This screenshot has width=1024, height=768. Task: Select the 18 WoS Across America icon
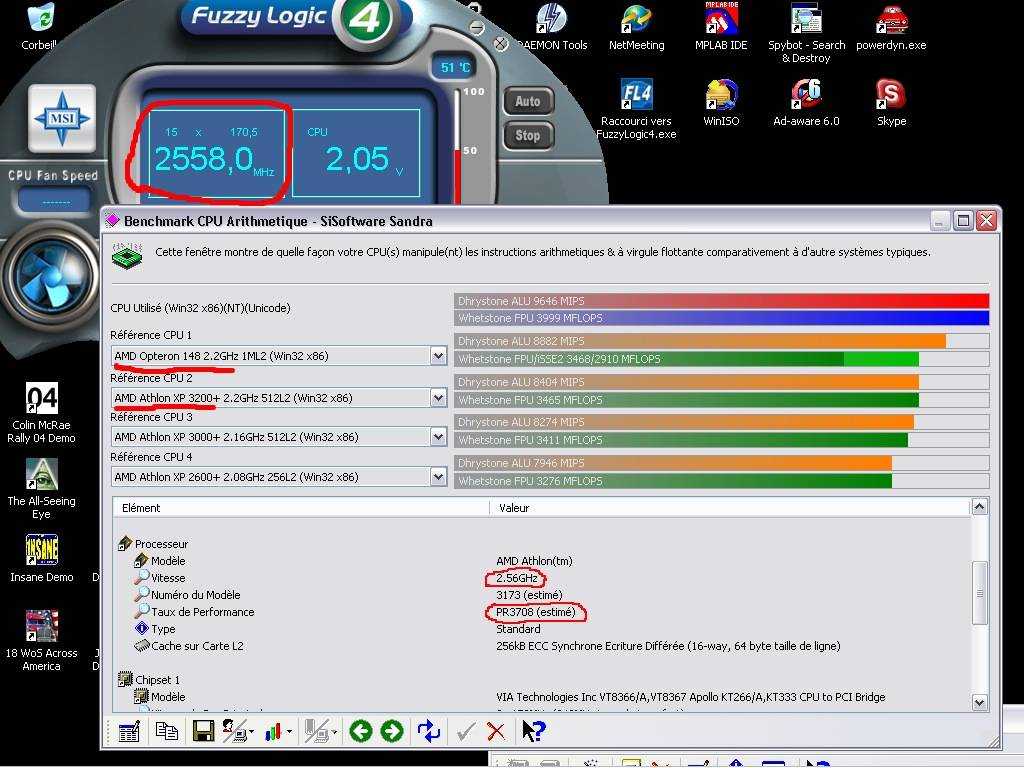tap(41, 641)
